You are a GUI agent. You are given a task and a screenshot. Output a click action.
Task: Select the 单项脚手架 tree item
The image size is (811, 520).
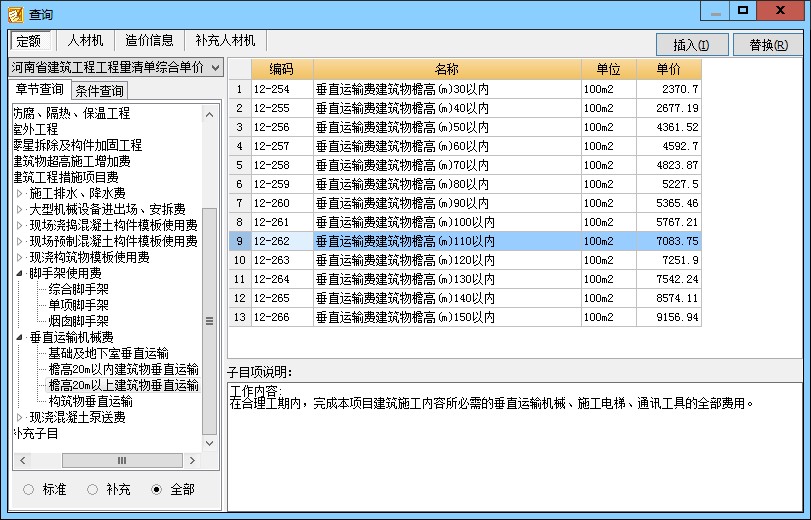79,305
